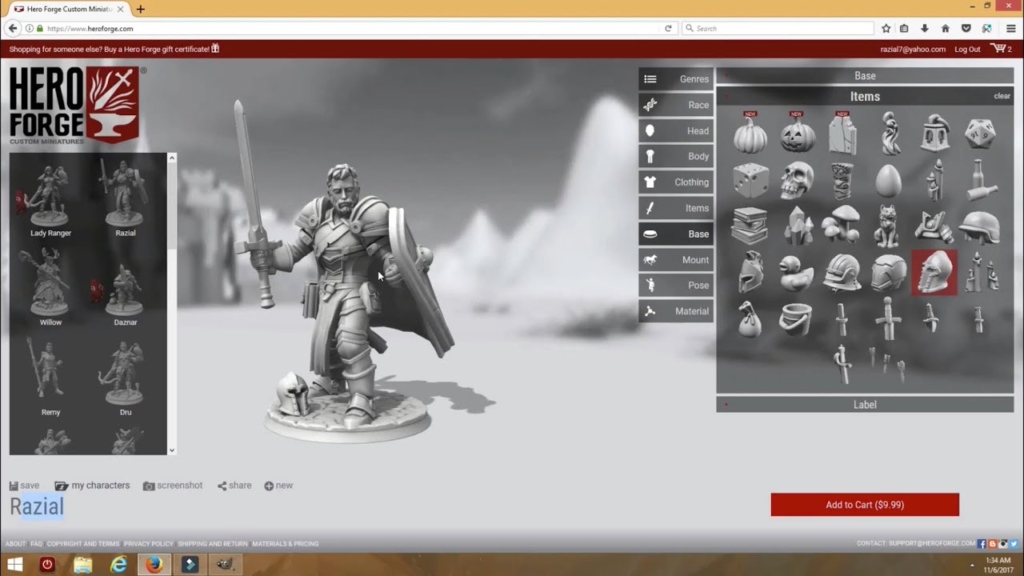Open my characters list
The height and width of the screenshot is (576, 1024).
[x=92, y=485]
